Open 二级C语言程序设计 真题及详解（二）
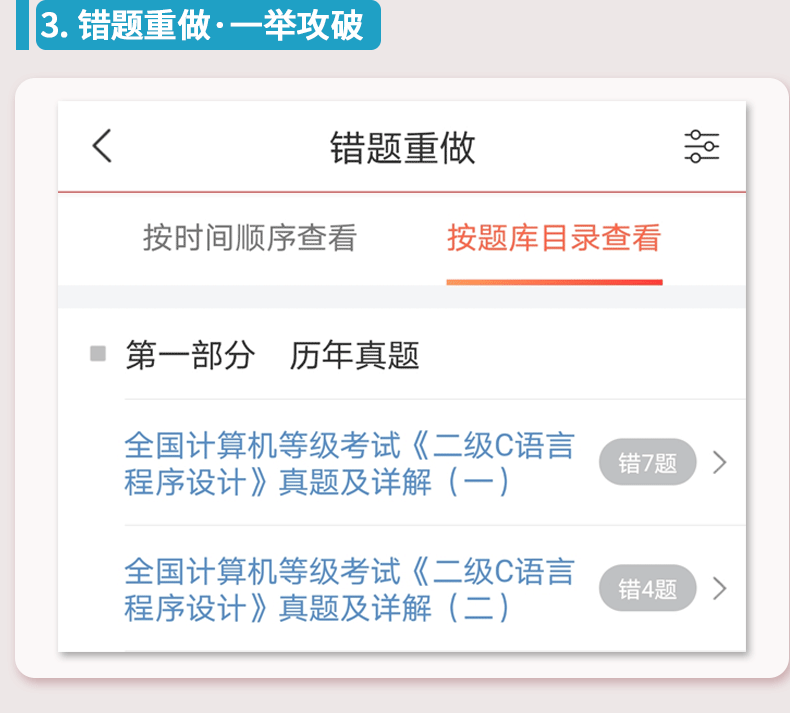 click(x=349, y=589)
